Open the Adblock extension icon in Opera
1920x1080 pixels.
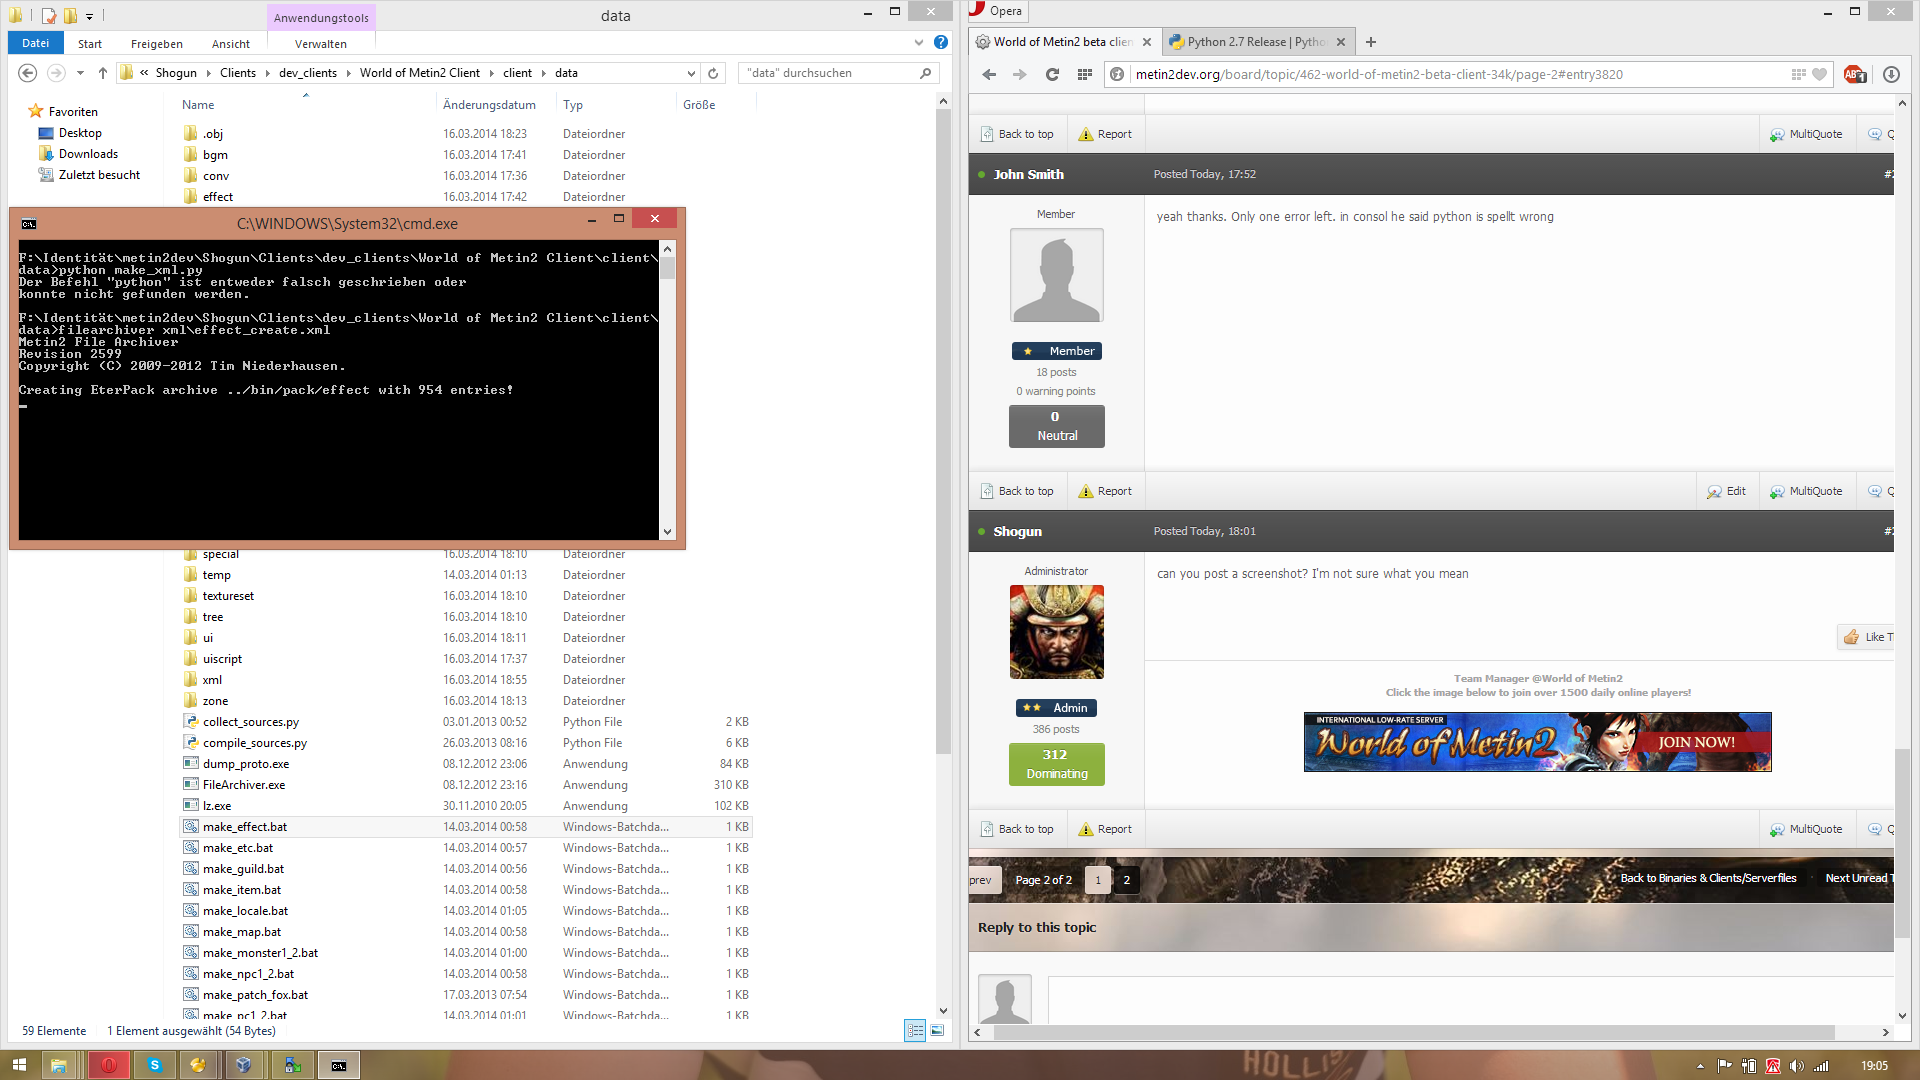(1855, 74)
